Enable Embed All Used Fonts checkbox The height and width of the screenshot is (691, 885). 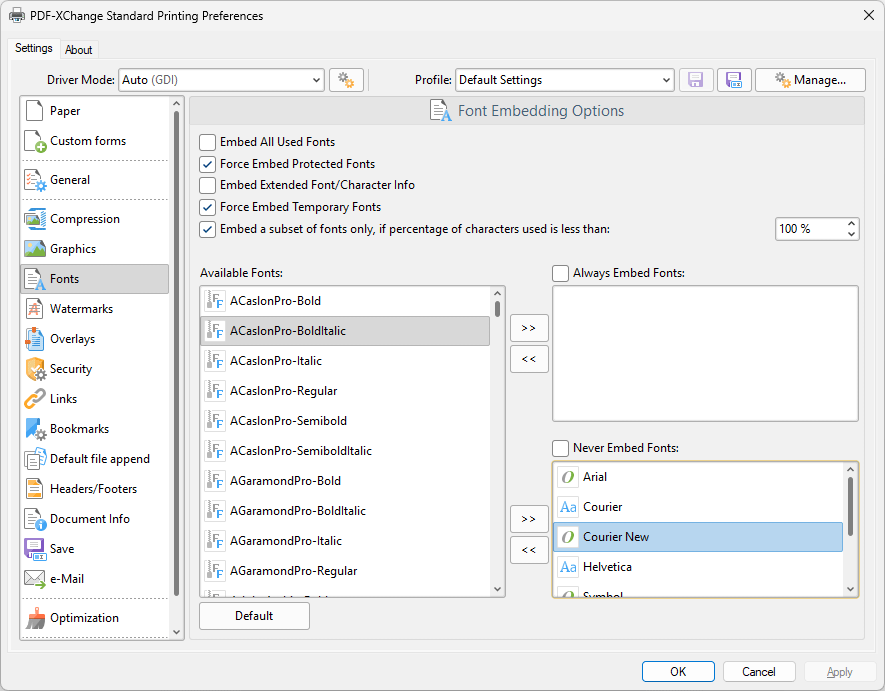[x=208, y=142]
